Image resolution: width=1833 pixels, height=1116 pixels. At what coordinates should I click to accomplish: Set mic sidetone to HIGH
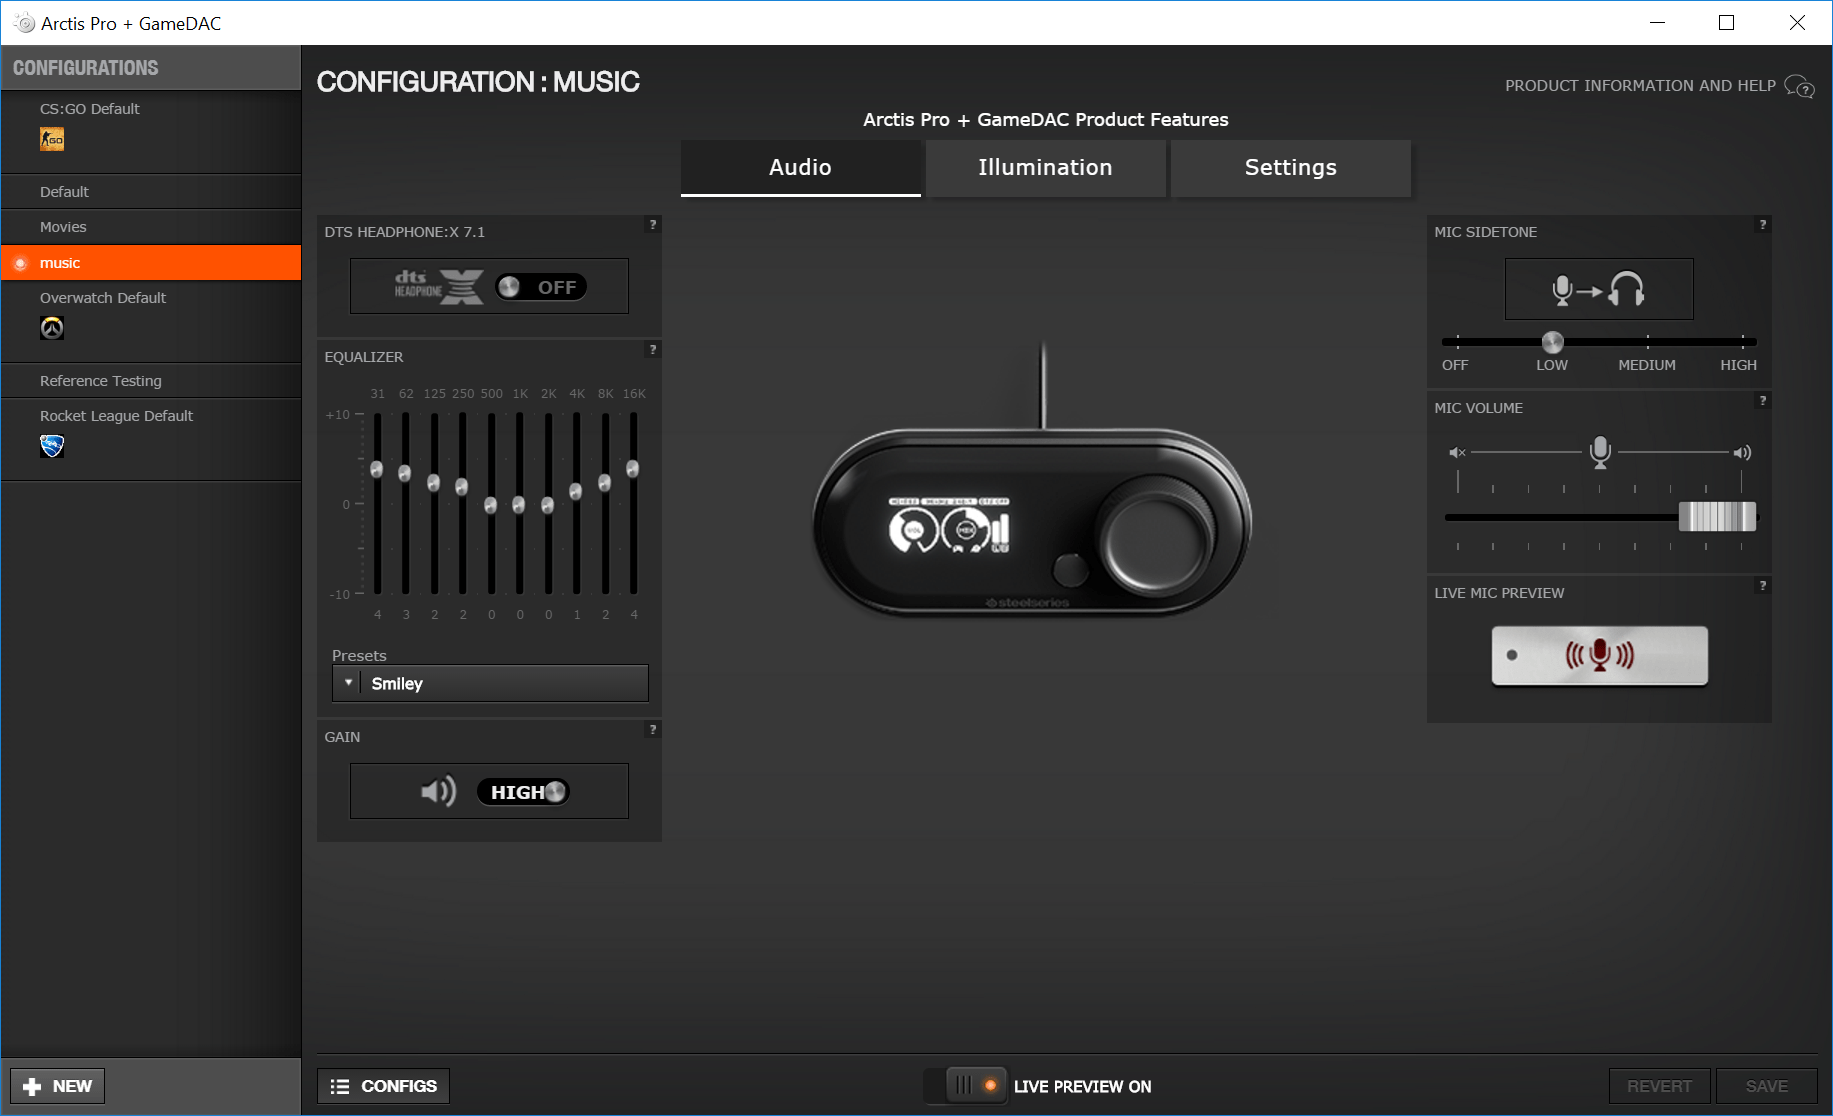(1738, 365)
